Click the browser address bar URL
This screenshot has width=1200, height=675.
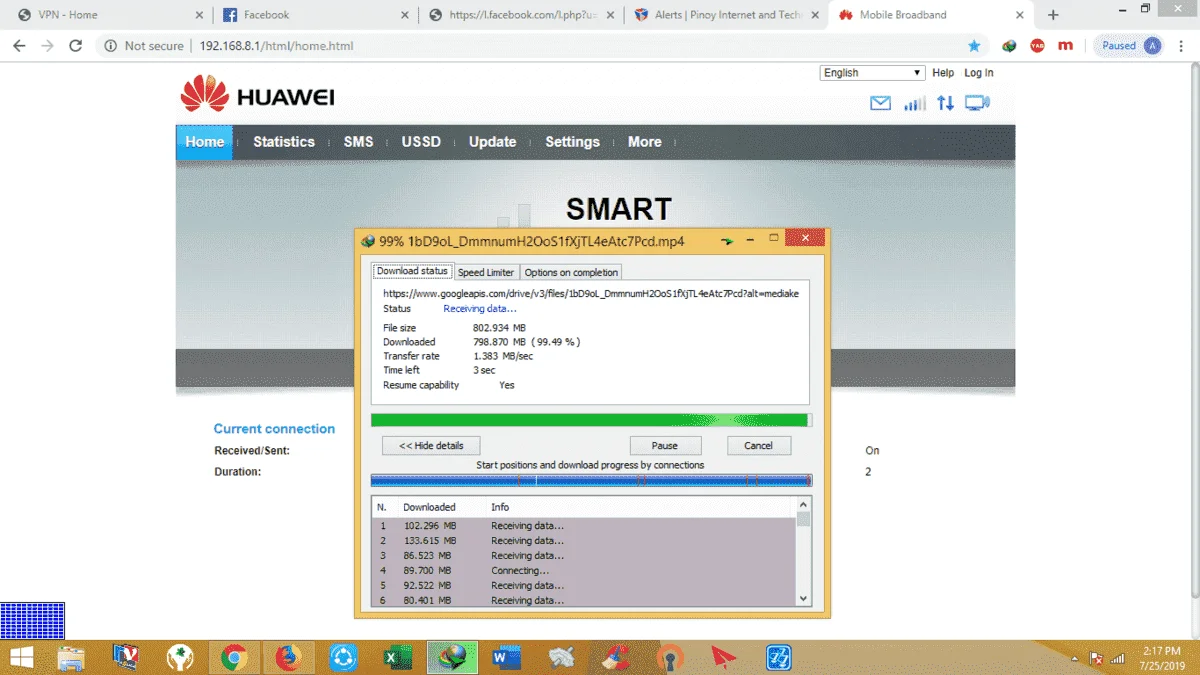[x=276, y=46]
